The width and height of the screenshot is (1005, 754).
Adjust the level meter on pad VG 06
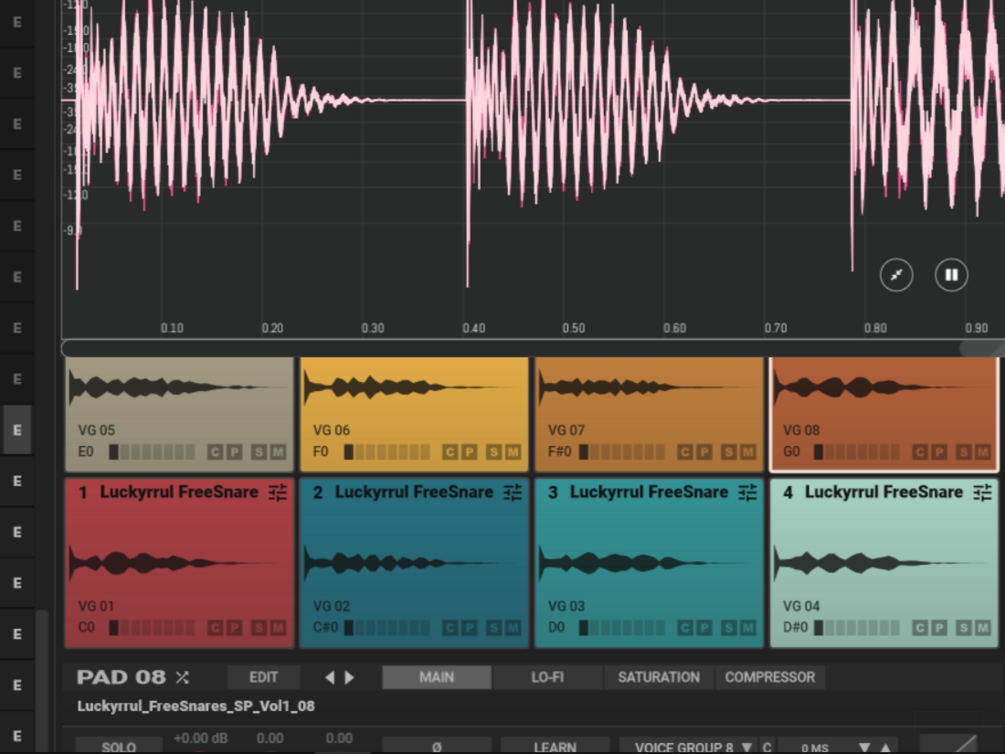coord(387,452)
